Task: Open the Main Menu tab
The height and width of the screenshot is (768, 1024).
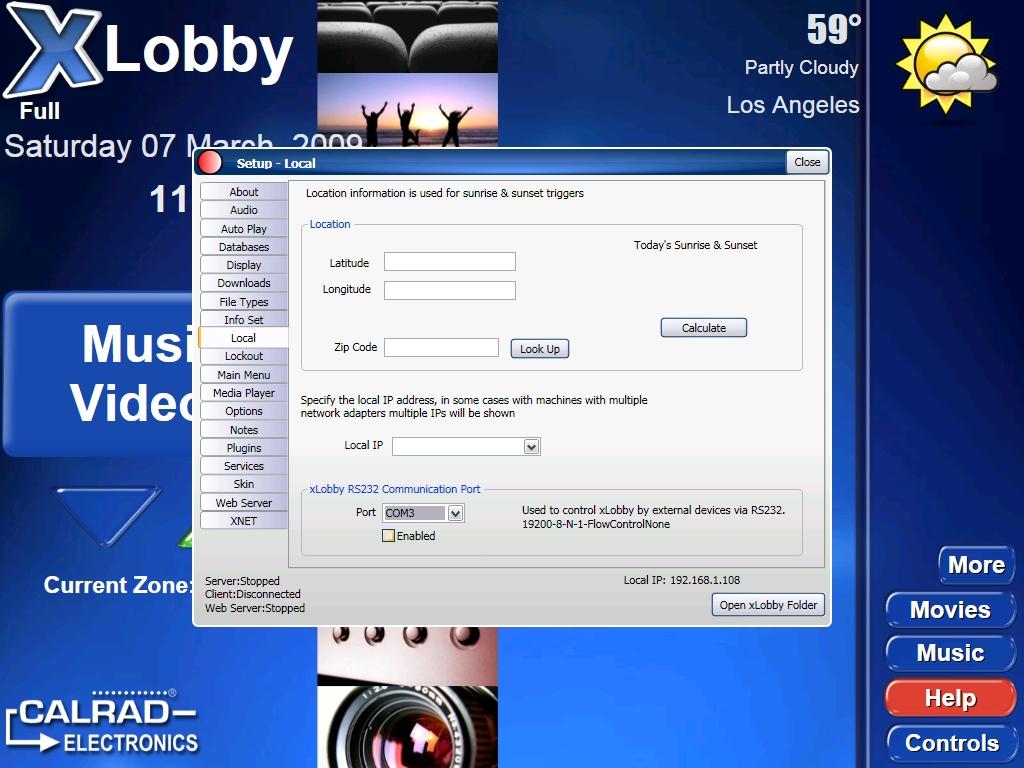Action: (x=244, y=375)
